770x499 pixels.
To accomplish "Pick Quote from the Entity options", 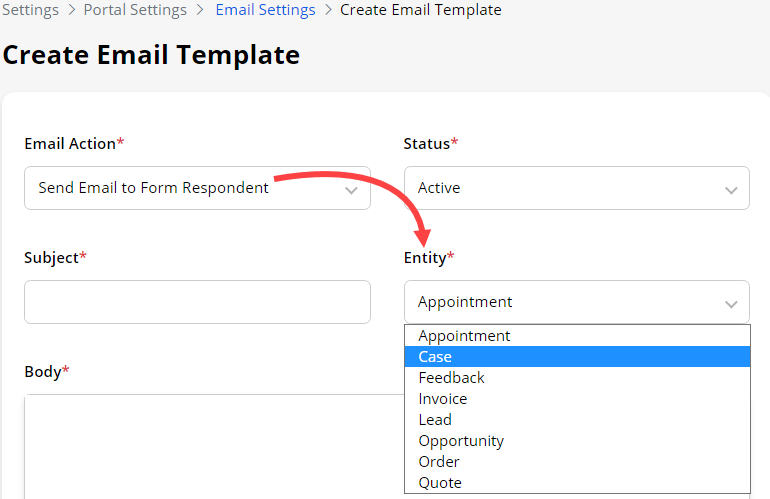I will point(440,483).
